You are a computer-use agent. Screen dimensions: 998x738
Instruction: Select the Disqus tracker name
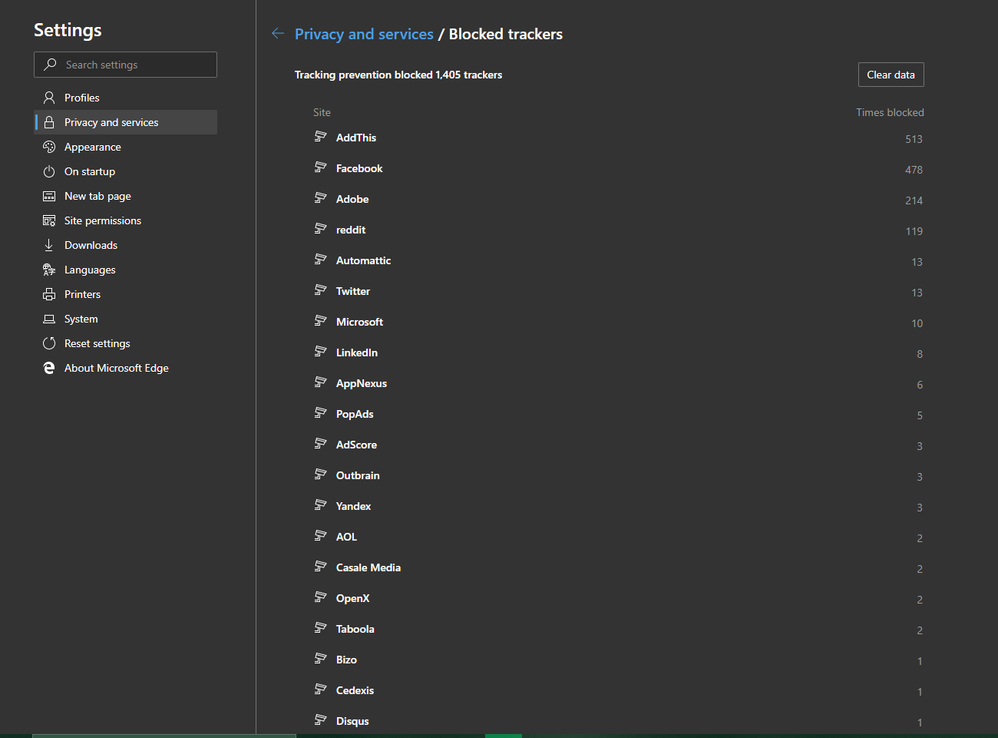pyautogui.click(x=353, y=721)
